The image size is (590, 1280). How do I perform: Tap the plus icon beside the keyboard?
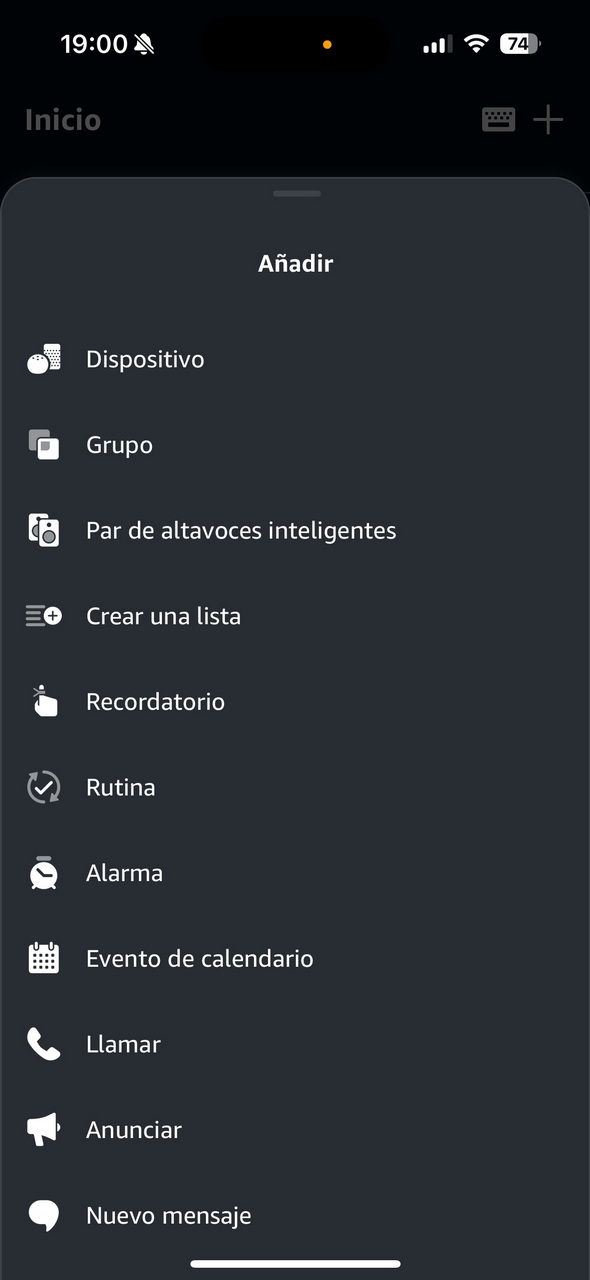pyautogui.click(x=548, y=120)
